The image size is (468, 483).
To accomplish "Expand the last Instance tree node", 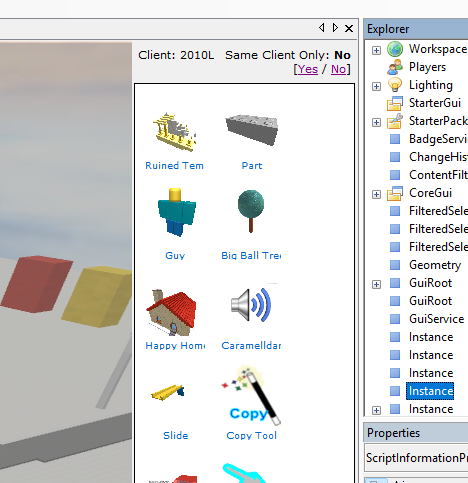I will pyautogui.click(x=376, y=410).
